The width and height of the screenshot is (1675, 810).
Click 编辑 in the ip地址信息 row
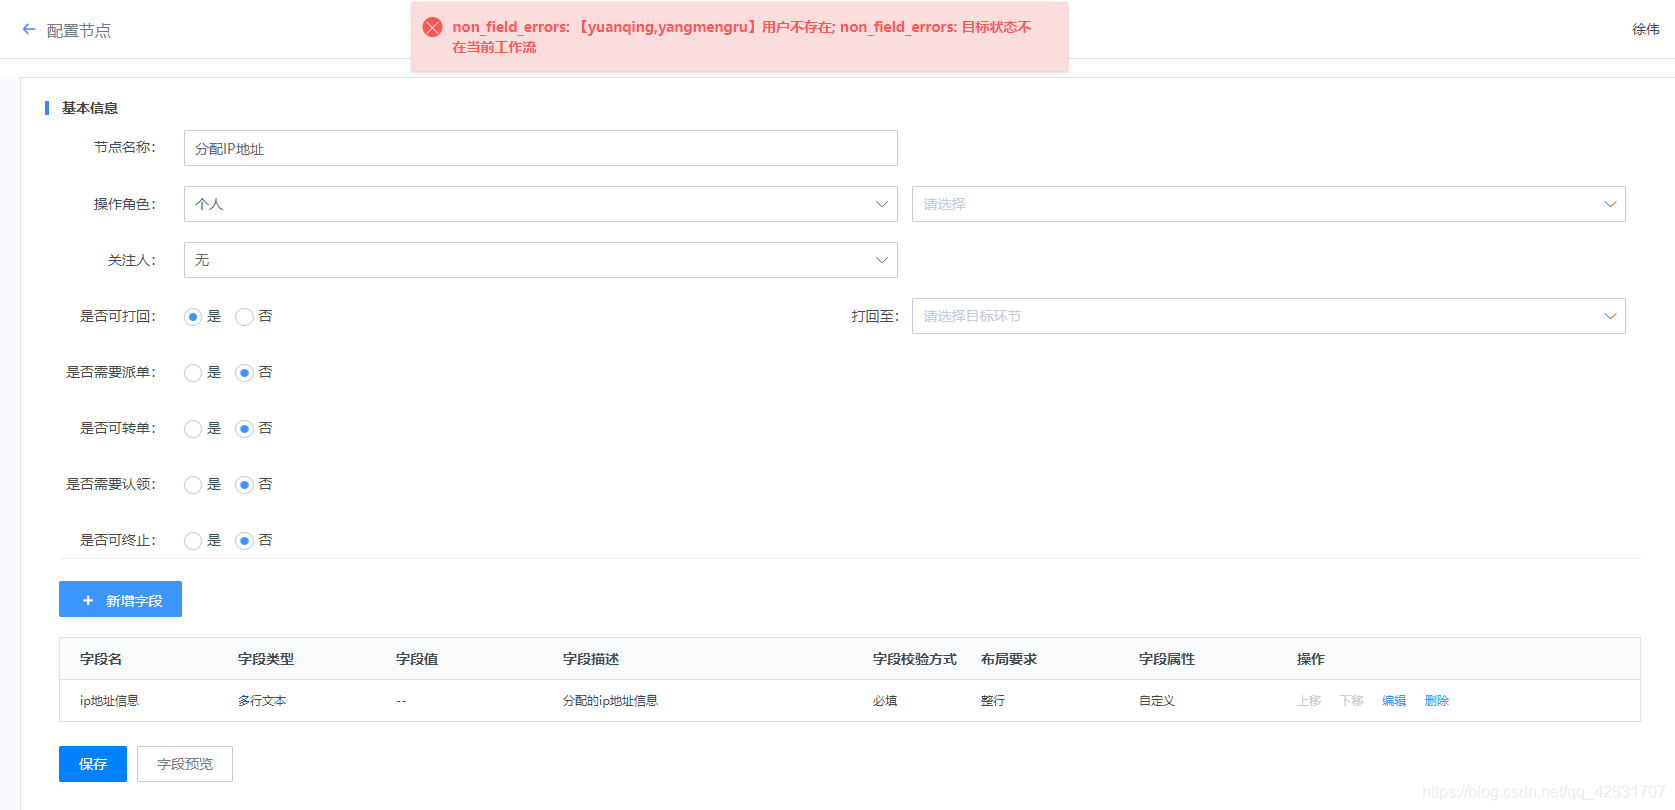[x=1394, y=701]
